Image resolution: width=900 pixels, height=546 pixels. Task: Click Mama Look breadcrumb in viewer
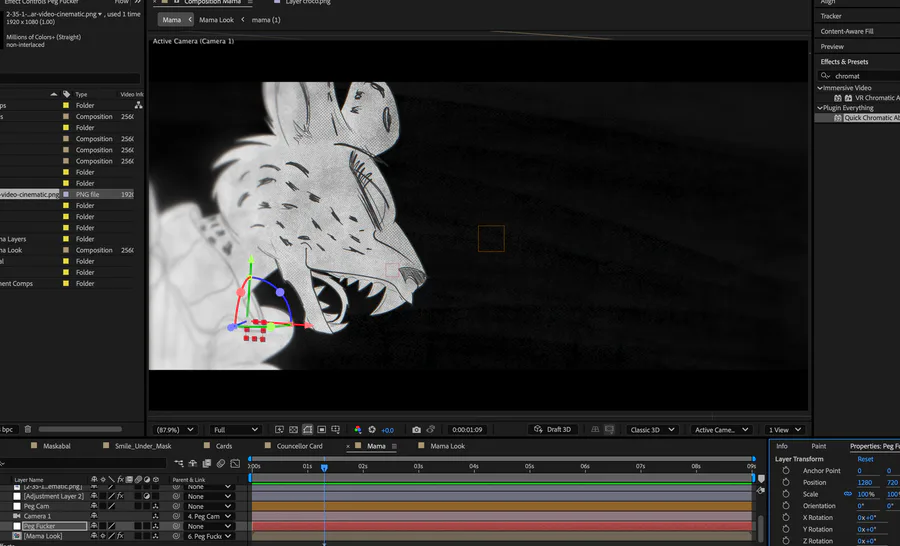[216, 20]
